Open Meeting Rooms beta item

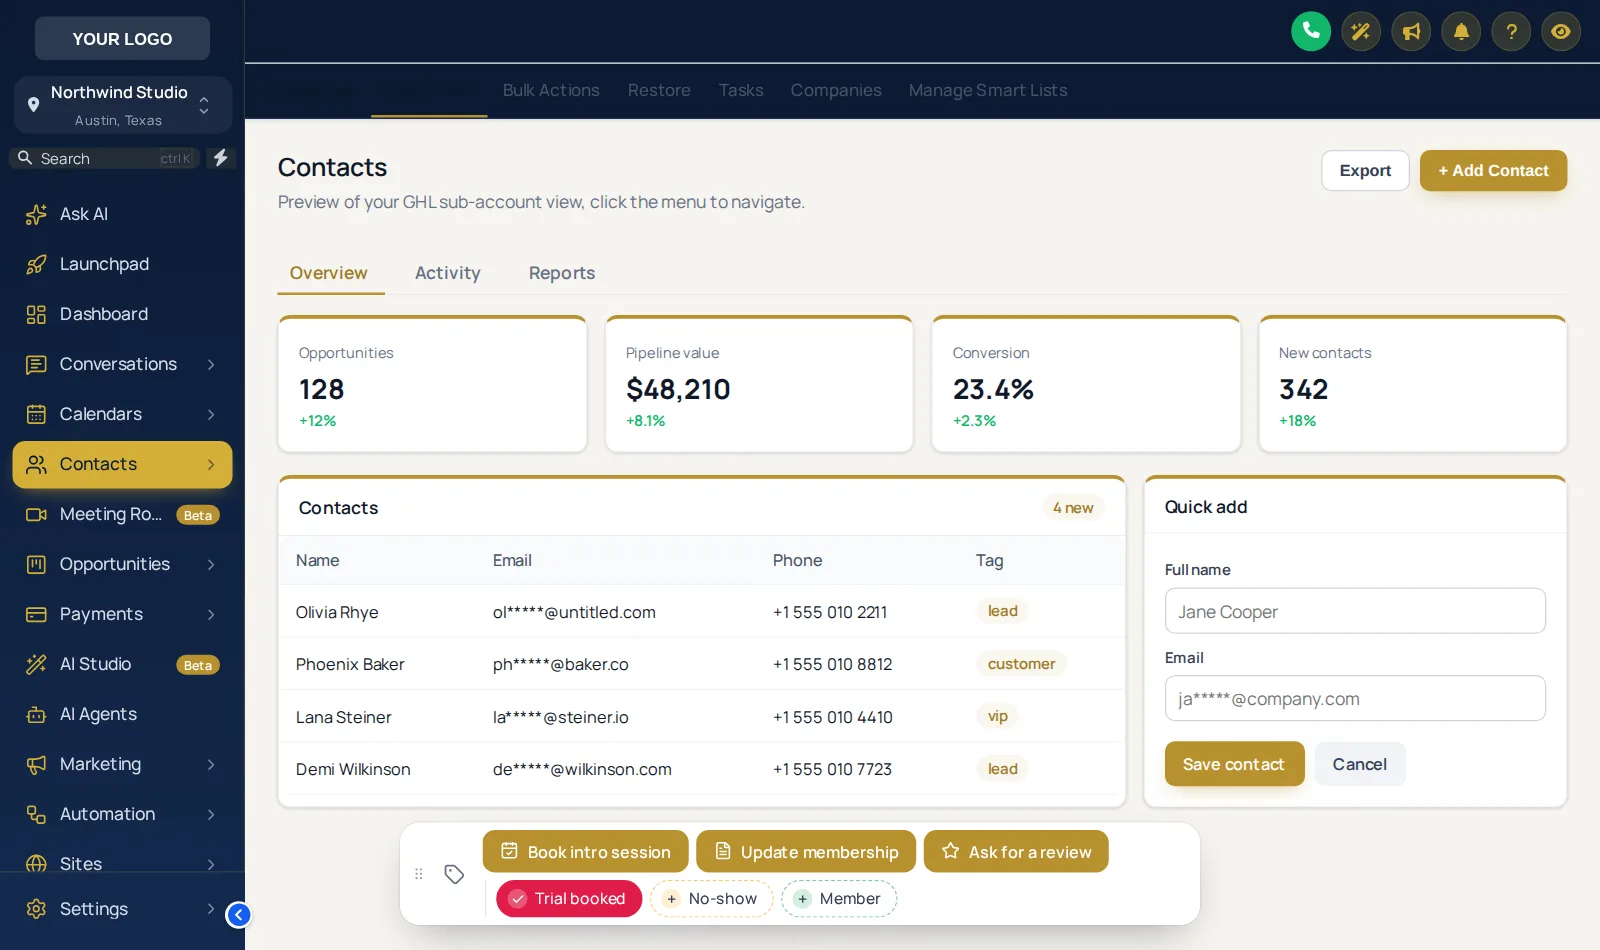(x=122, y=514)
